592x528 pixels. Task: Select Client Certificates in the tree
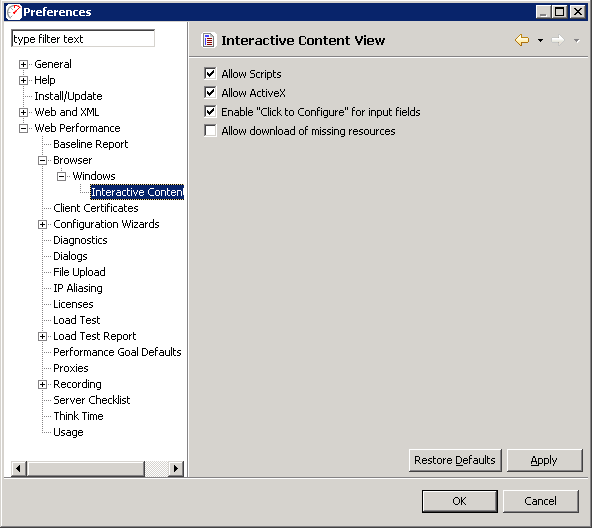point(96,208)
